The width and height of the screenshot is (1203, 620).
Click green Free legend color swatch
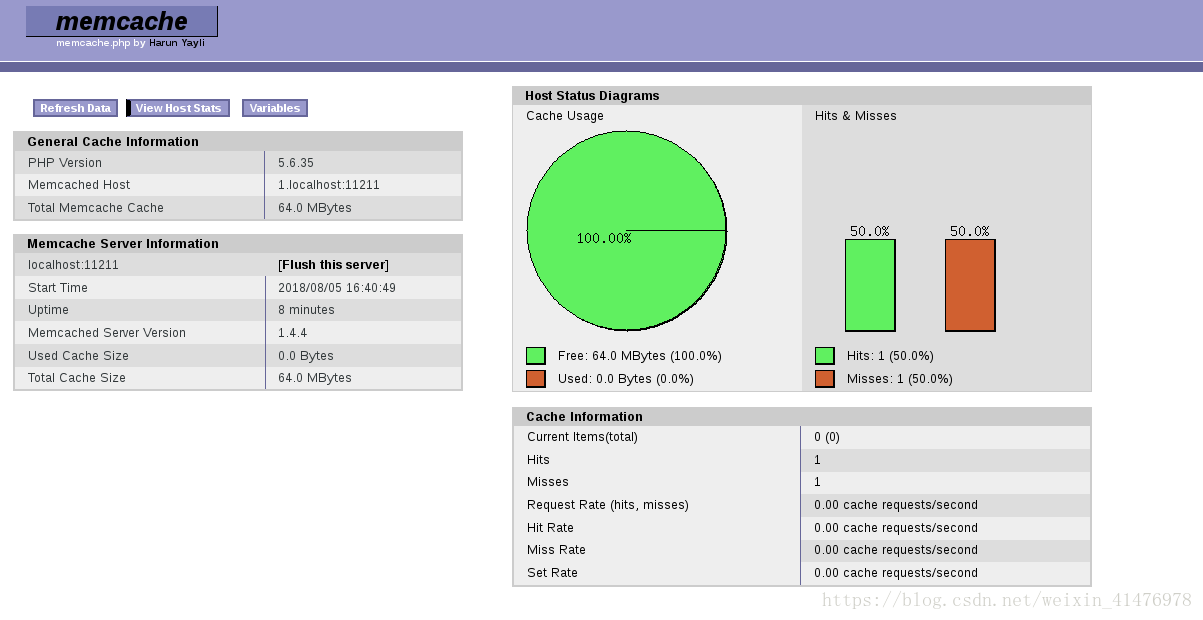pyautogui.click(x=536, y=356)
